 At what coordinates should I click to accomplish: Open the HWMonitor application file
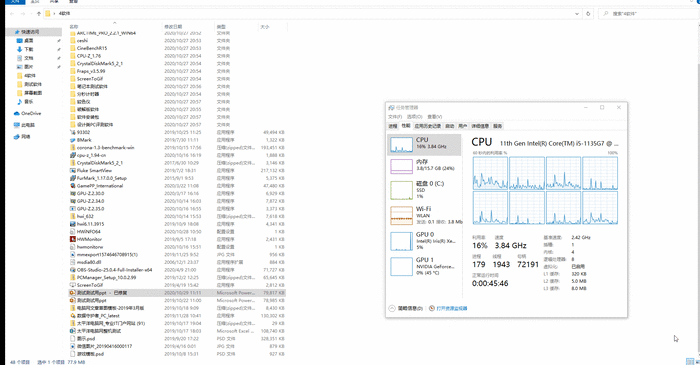89,239
